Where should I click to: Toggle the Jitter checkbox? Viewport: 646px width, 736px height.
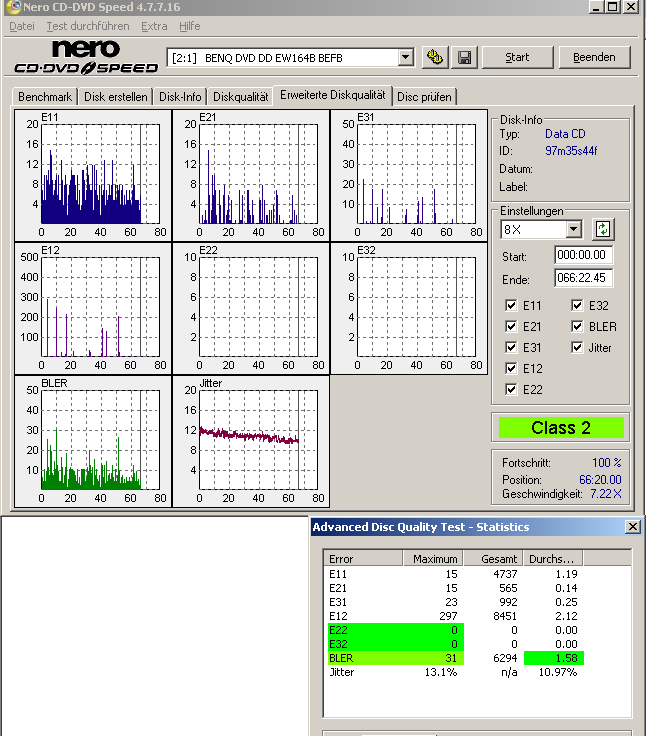click(x=577, y=348)
